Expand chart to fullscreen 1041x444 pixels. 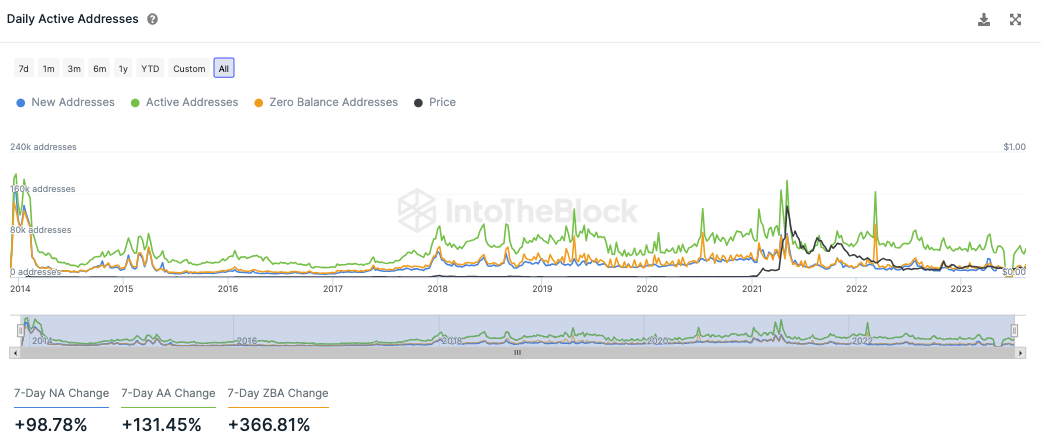[1016, 20]
